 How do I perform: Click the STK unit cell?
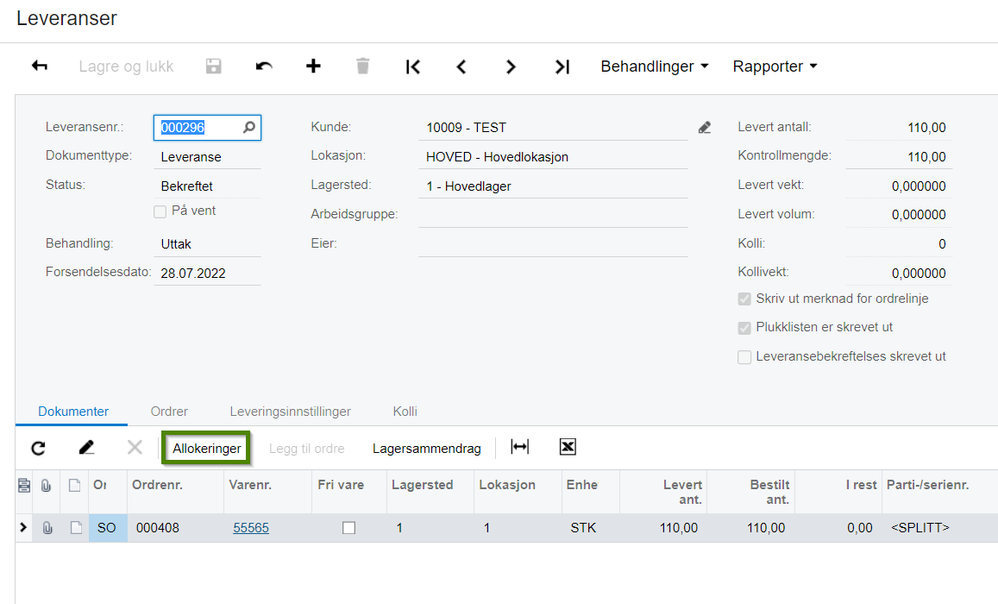pyautogui.click(x=590, y=528)
